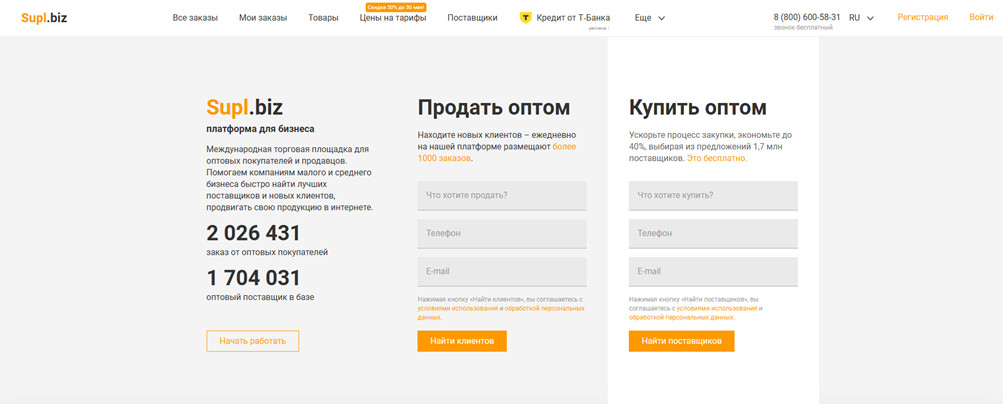Click the Найти поставщиков button
The image size is (1003, 404).
click(681, 341)
